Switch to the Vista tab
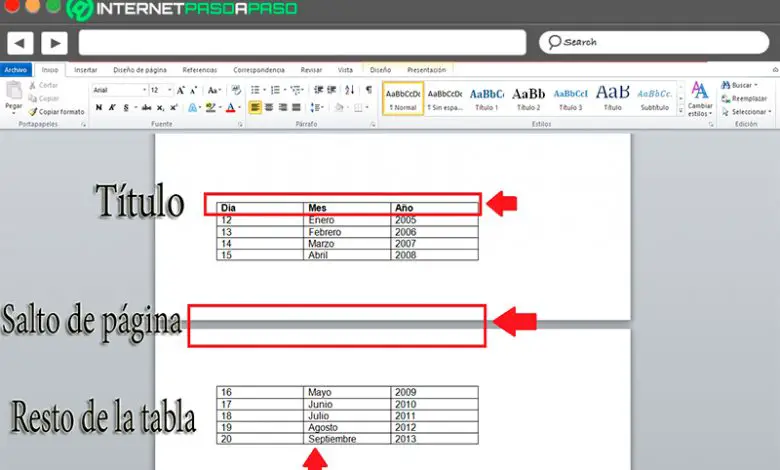 click(345, 70)
